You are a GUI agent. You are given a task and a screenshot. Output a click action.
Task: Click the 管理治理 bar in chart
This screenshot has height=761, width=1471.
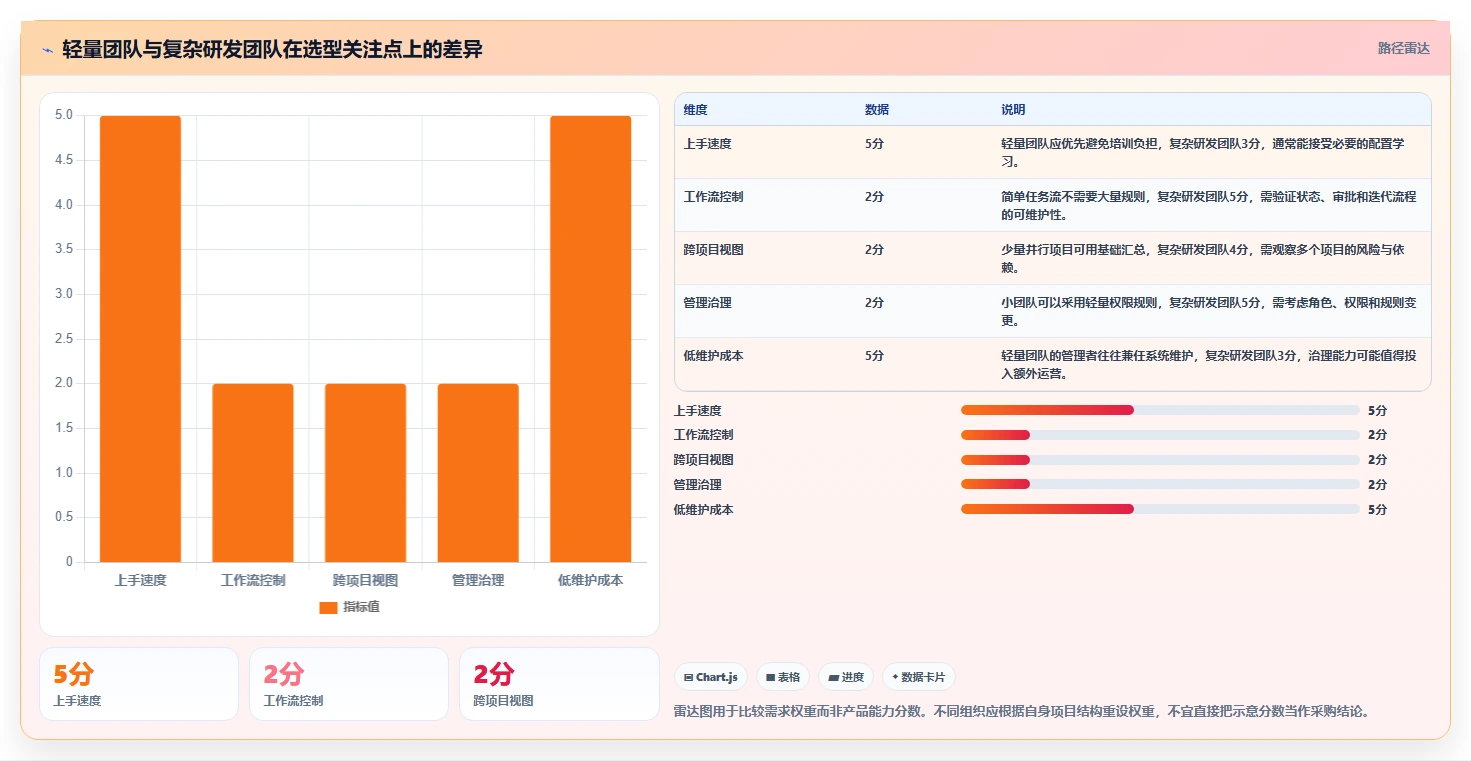point(478,473)
